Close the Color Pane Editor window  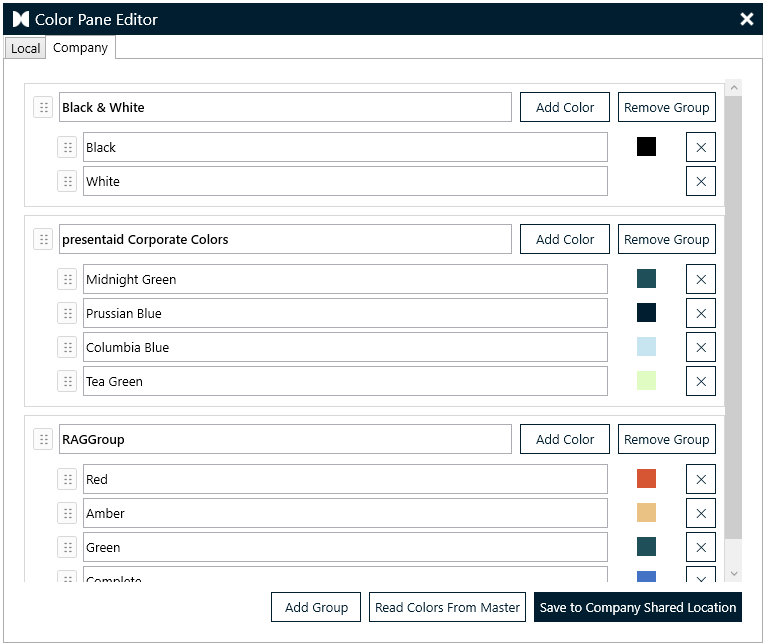[x=746, y=19]
